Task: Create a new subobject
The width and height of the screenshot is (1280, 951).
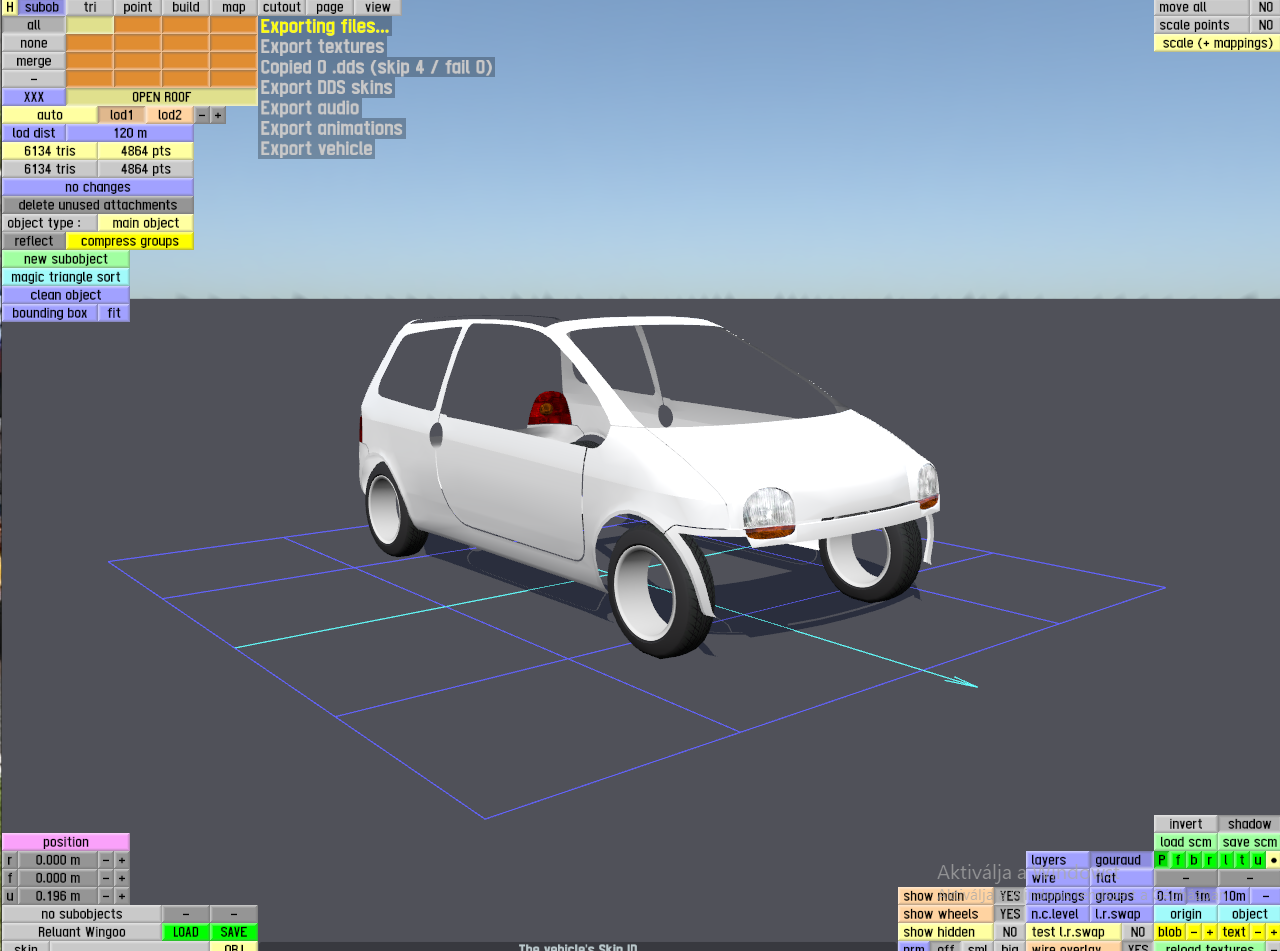Action: 66,259
